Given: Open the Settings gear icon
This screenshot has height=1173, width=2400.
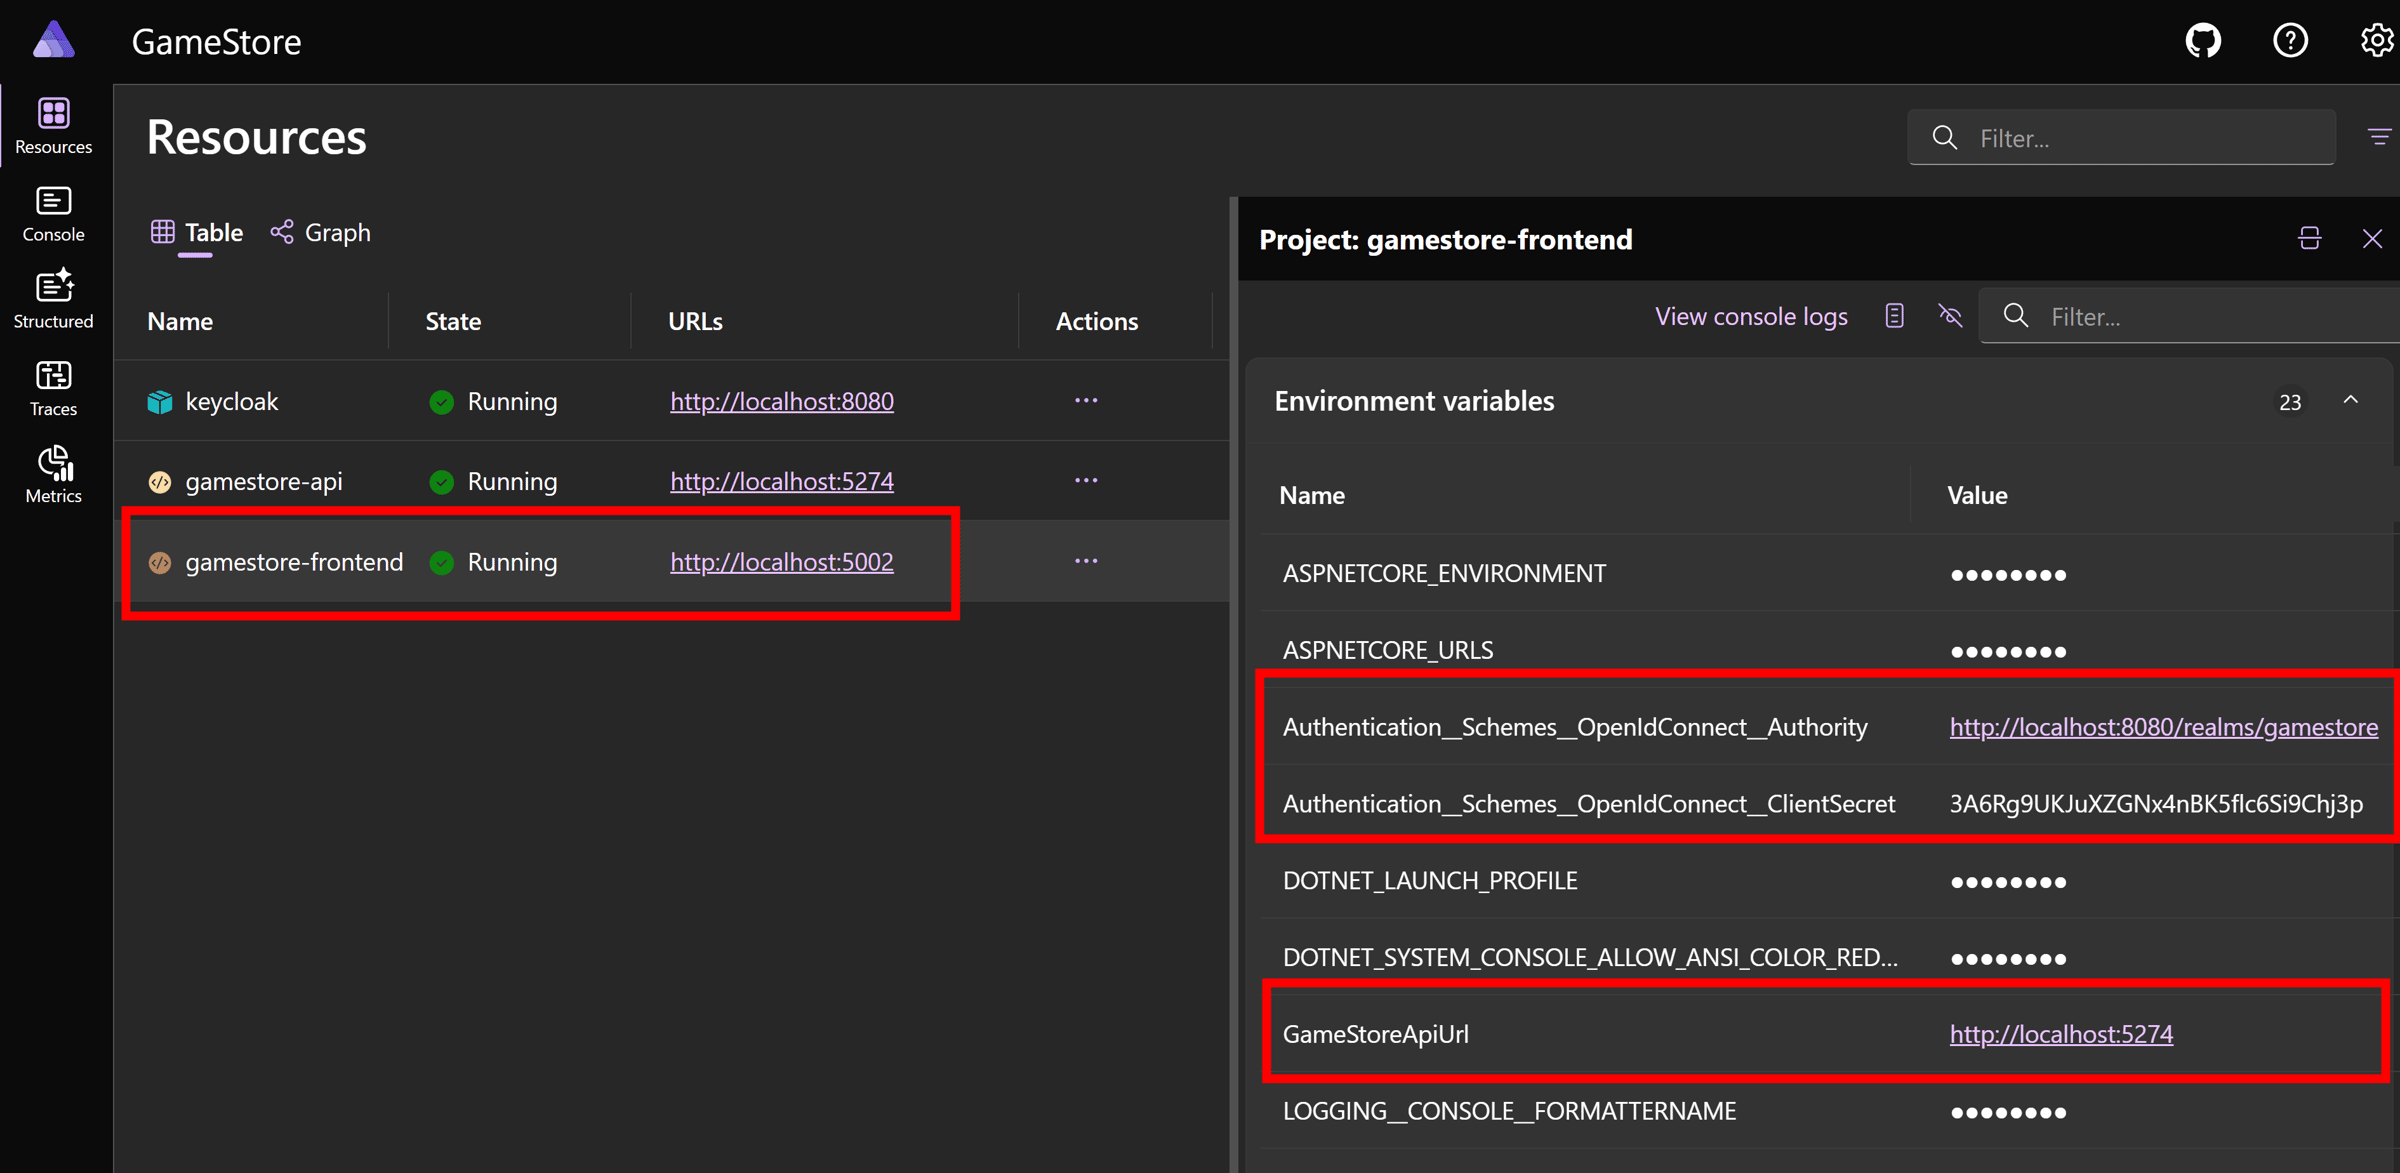Looking at the screenshot, I should pos(2377,41).
